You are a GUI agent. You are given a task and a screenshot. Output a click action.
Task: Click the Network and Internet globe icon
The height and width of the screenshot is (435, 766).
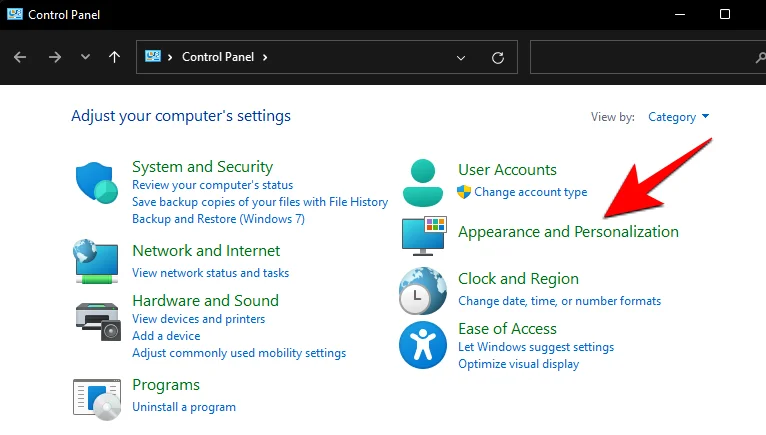coord(96,261)
